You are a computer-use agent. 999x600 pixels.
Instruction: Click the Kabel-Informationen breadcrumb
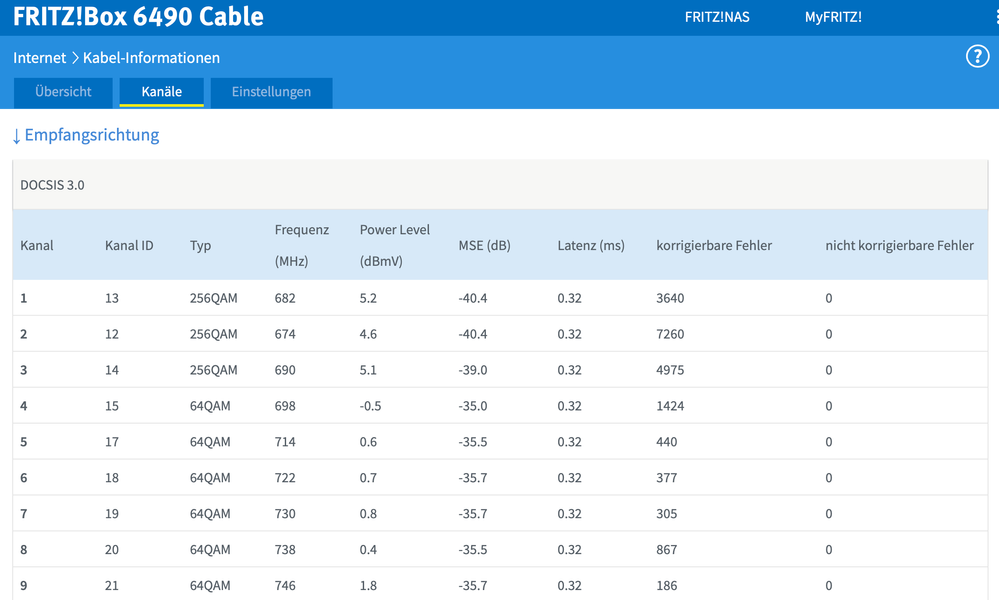tap(151, 58)
